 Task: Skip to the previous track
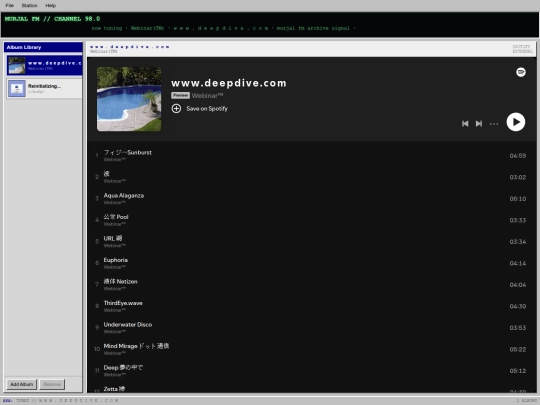[465, 124]
